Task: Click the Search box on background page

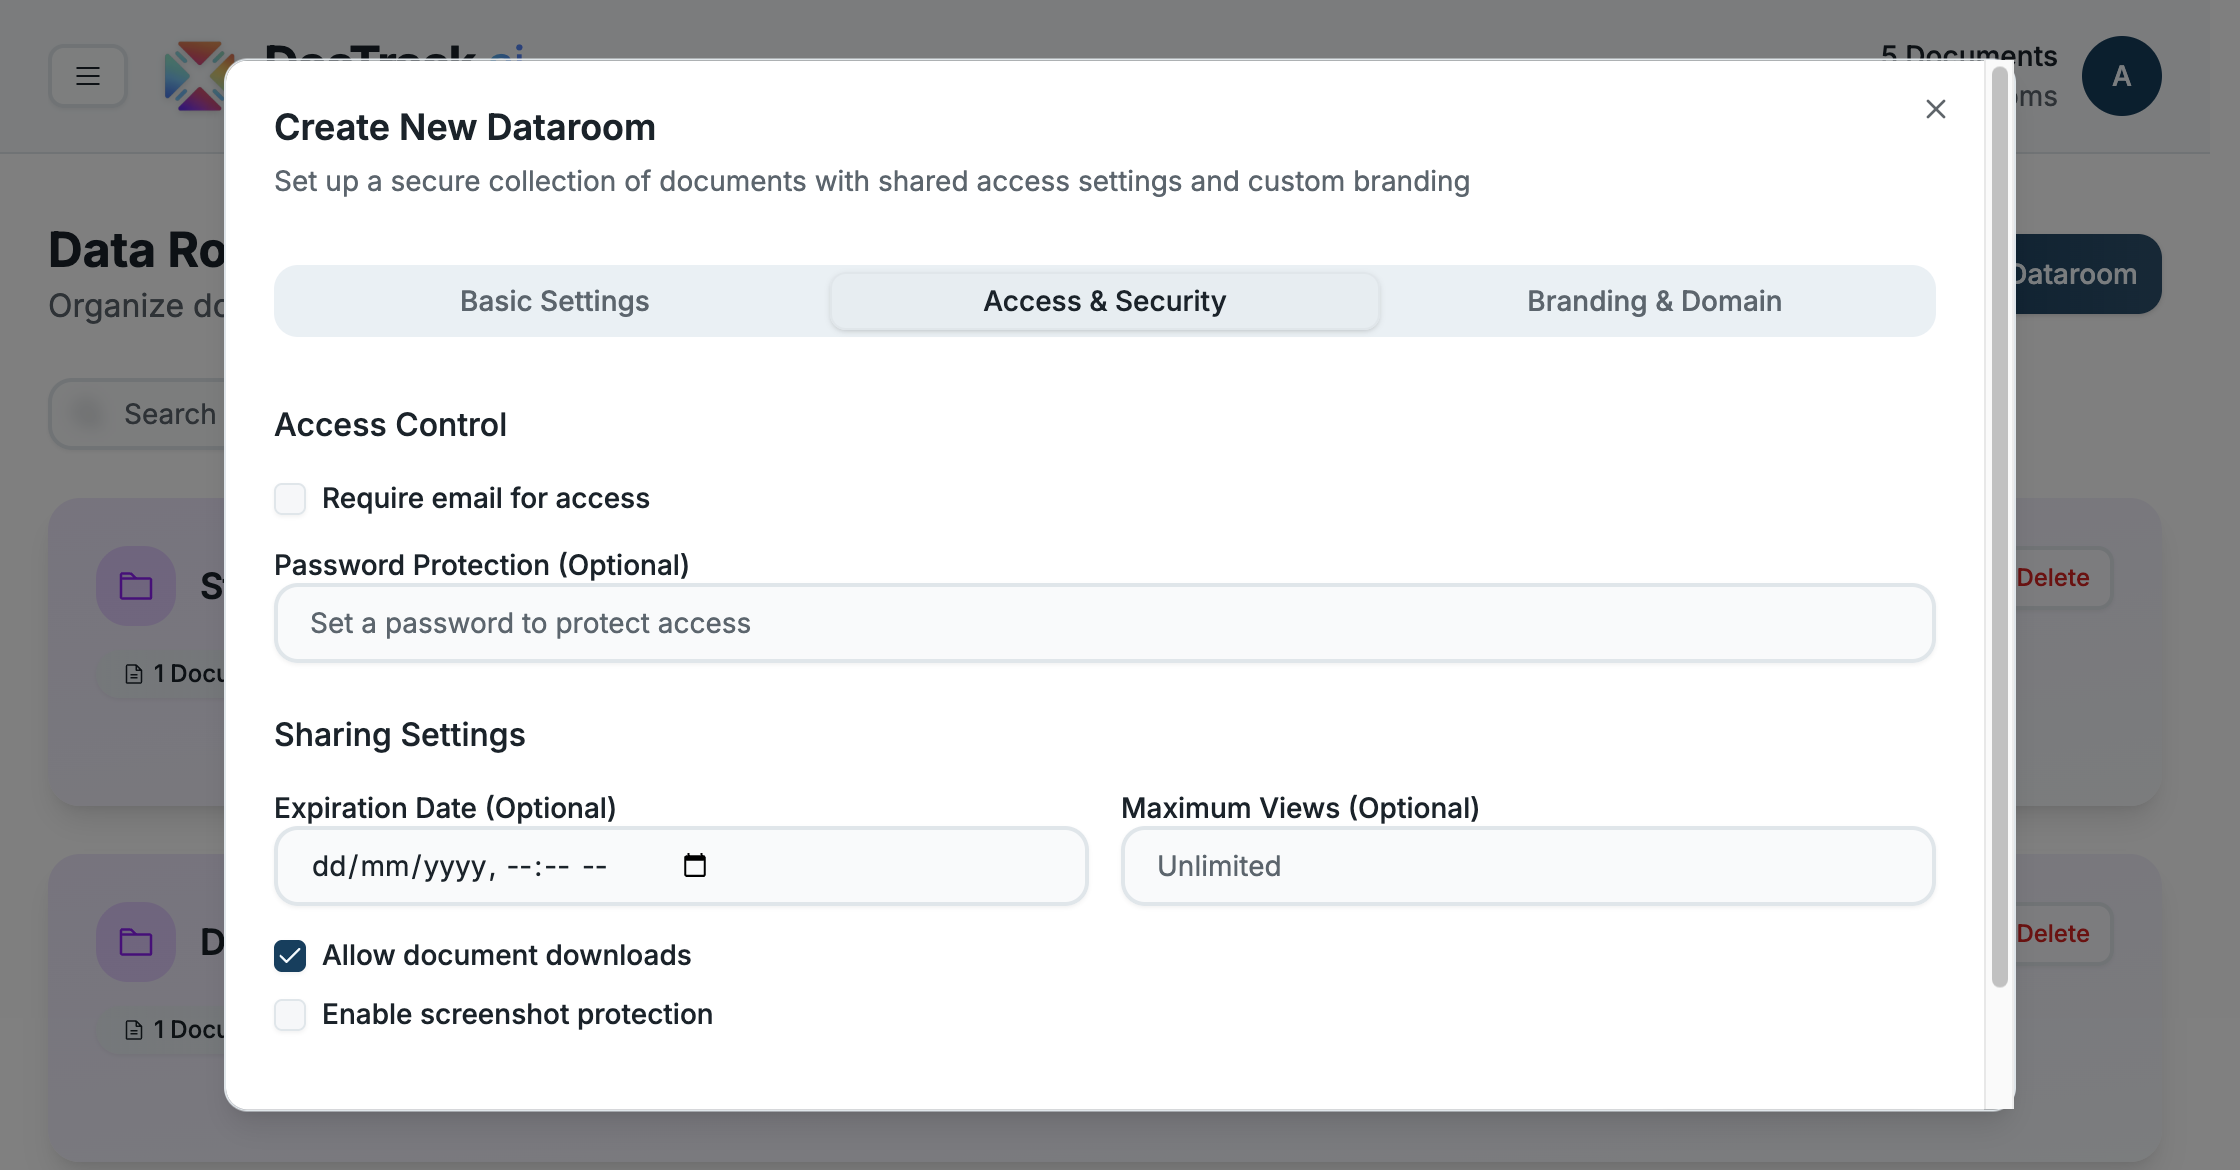Action: [138, 414]
